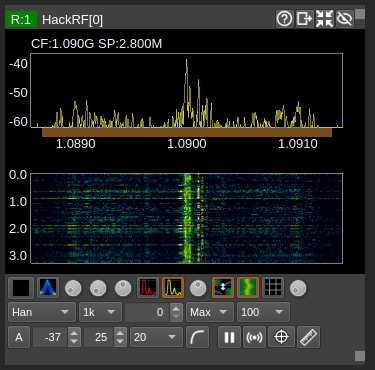Decrease the 25 range value with down arrow

coord(120,342)
